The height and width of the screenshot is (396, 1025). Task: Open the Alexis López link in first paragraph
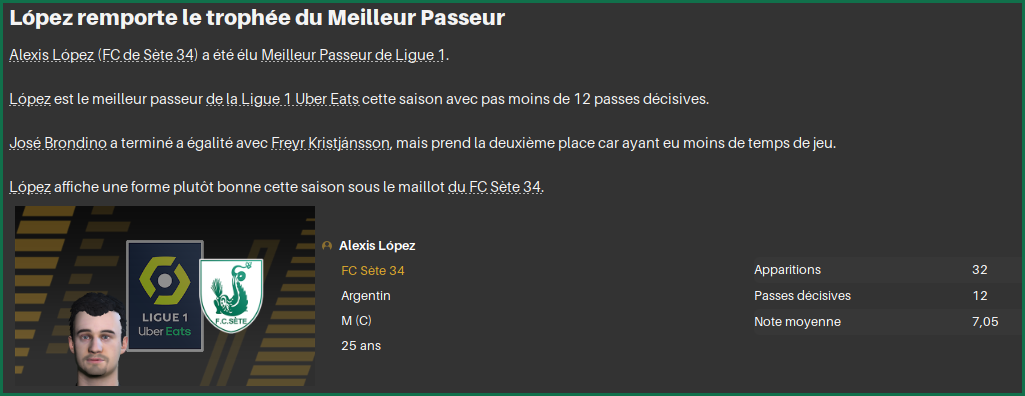pyautogui.click(x=52, y=56)
